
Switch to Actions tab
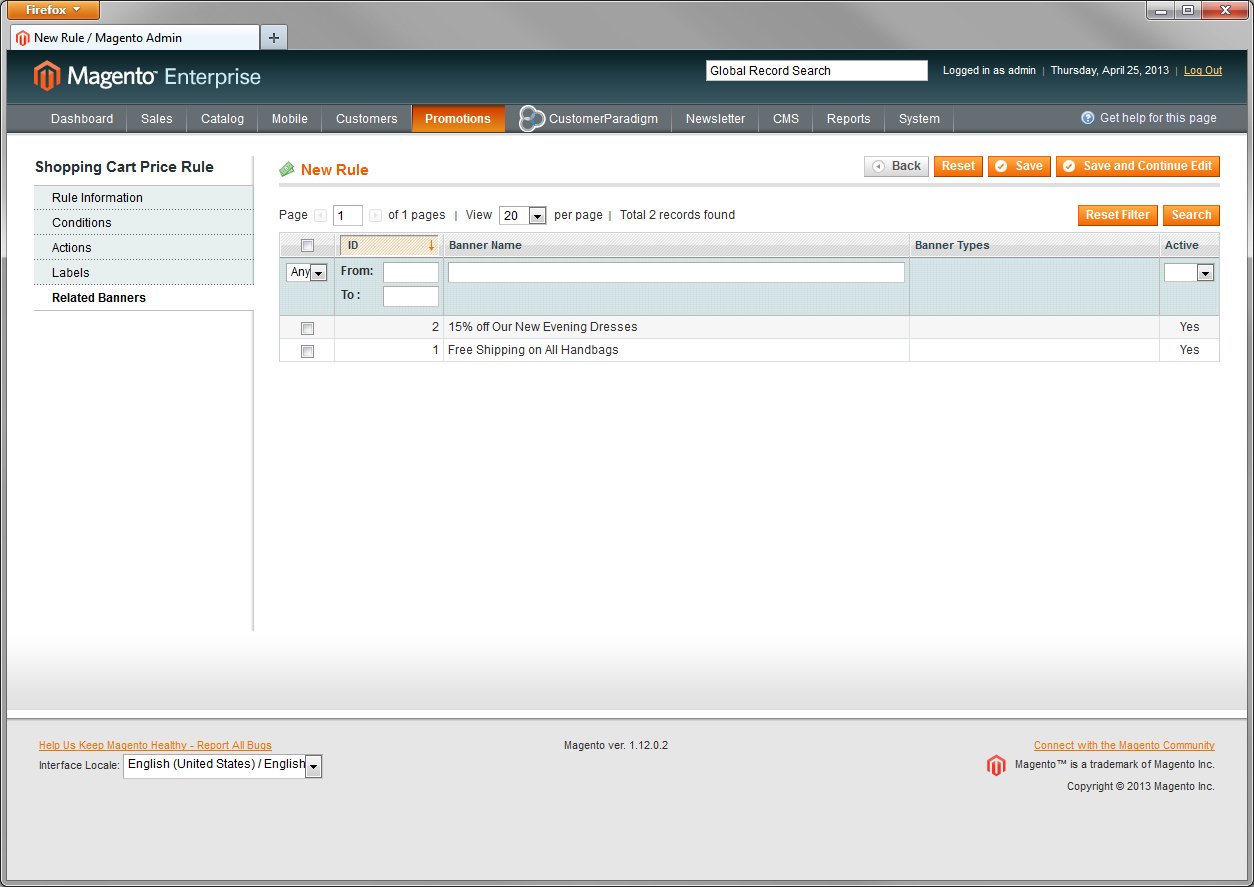(x=144, y=248)
